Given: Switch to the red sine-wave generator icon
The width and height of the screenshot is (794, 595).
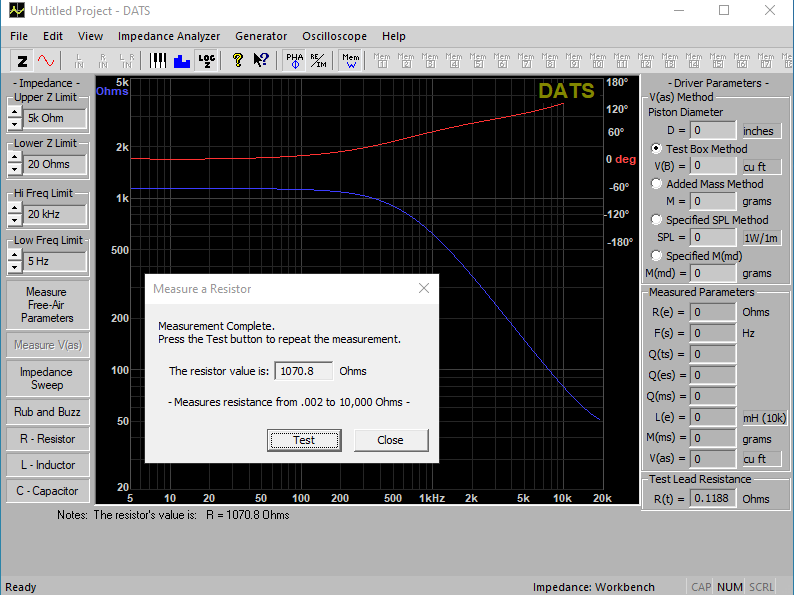Looking at the screenshot, I should point(46,61).
